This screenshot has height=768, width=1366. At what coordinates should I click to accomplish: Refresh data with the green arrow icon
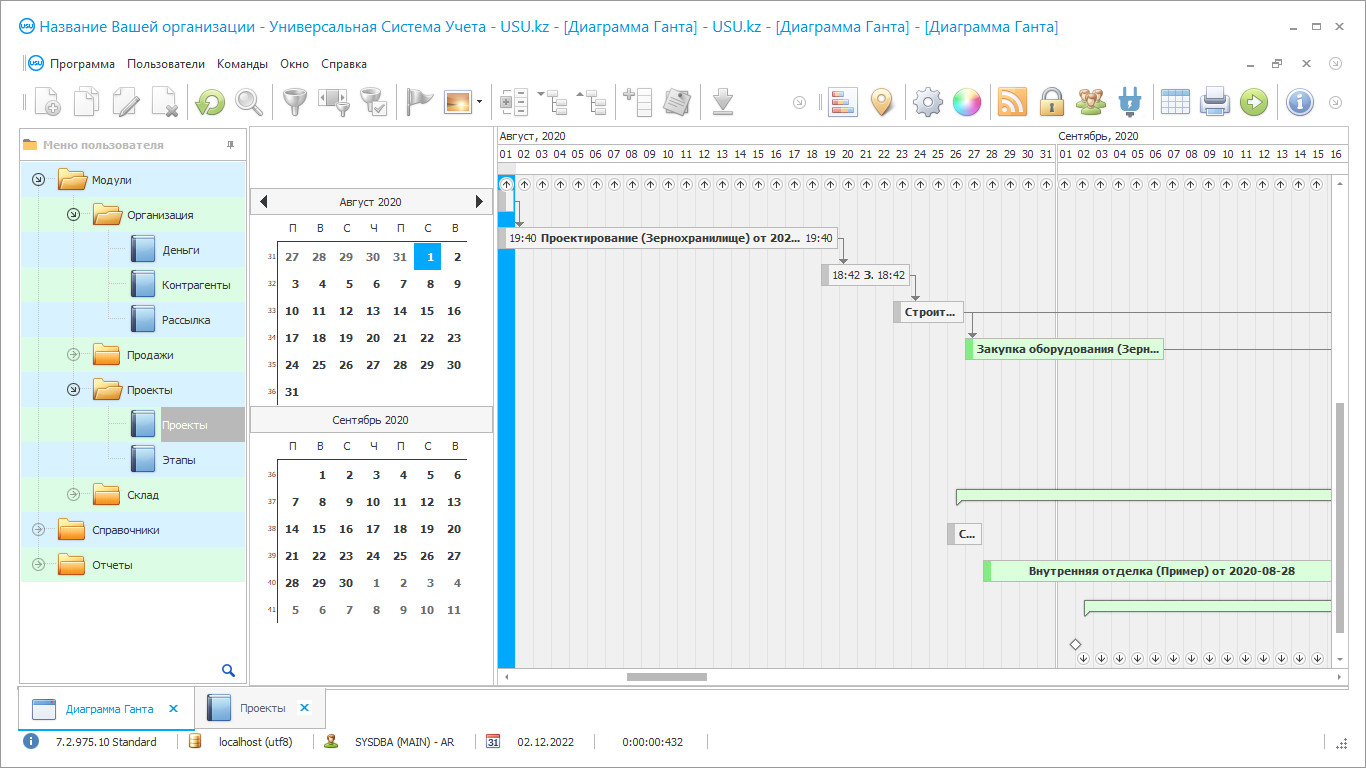click(210, 101)
